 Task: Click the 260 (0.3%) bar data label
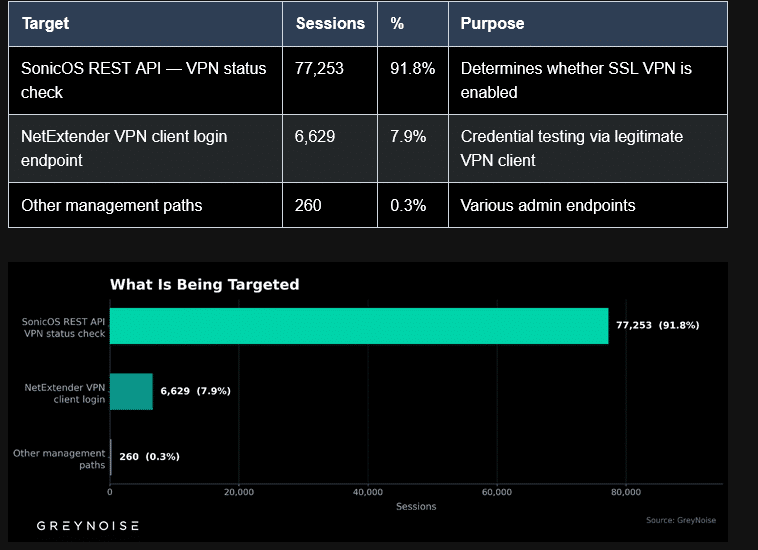pos(149,457)
